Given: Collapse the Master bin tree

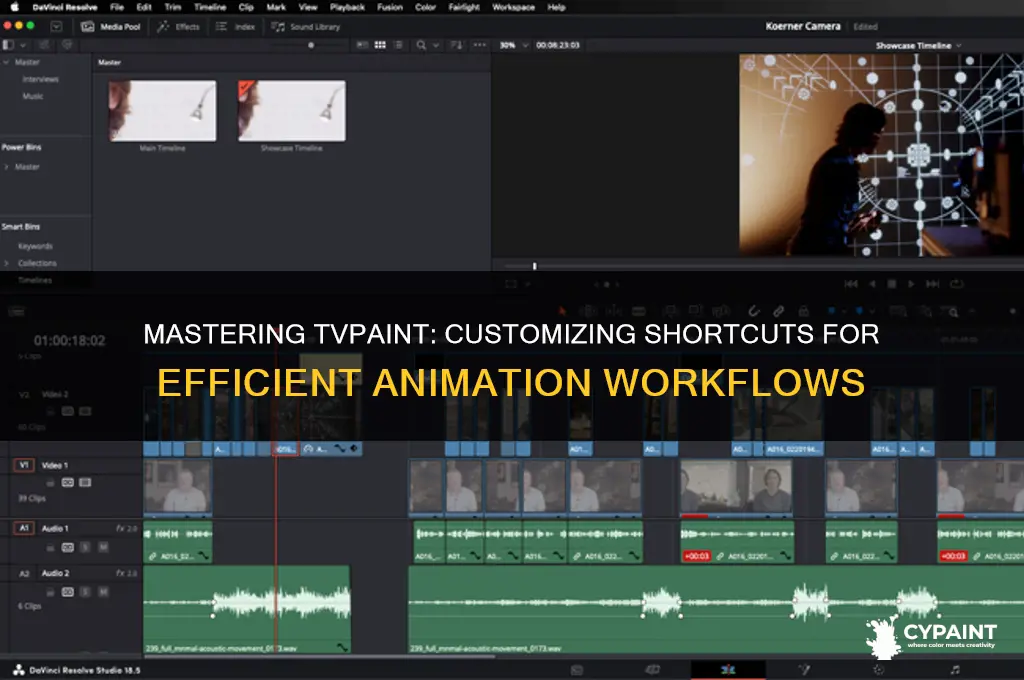Looking at the screenshot, I should 6,62.
